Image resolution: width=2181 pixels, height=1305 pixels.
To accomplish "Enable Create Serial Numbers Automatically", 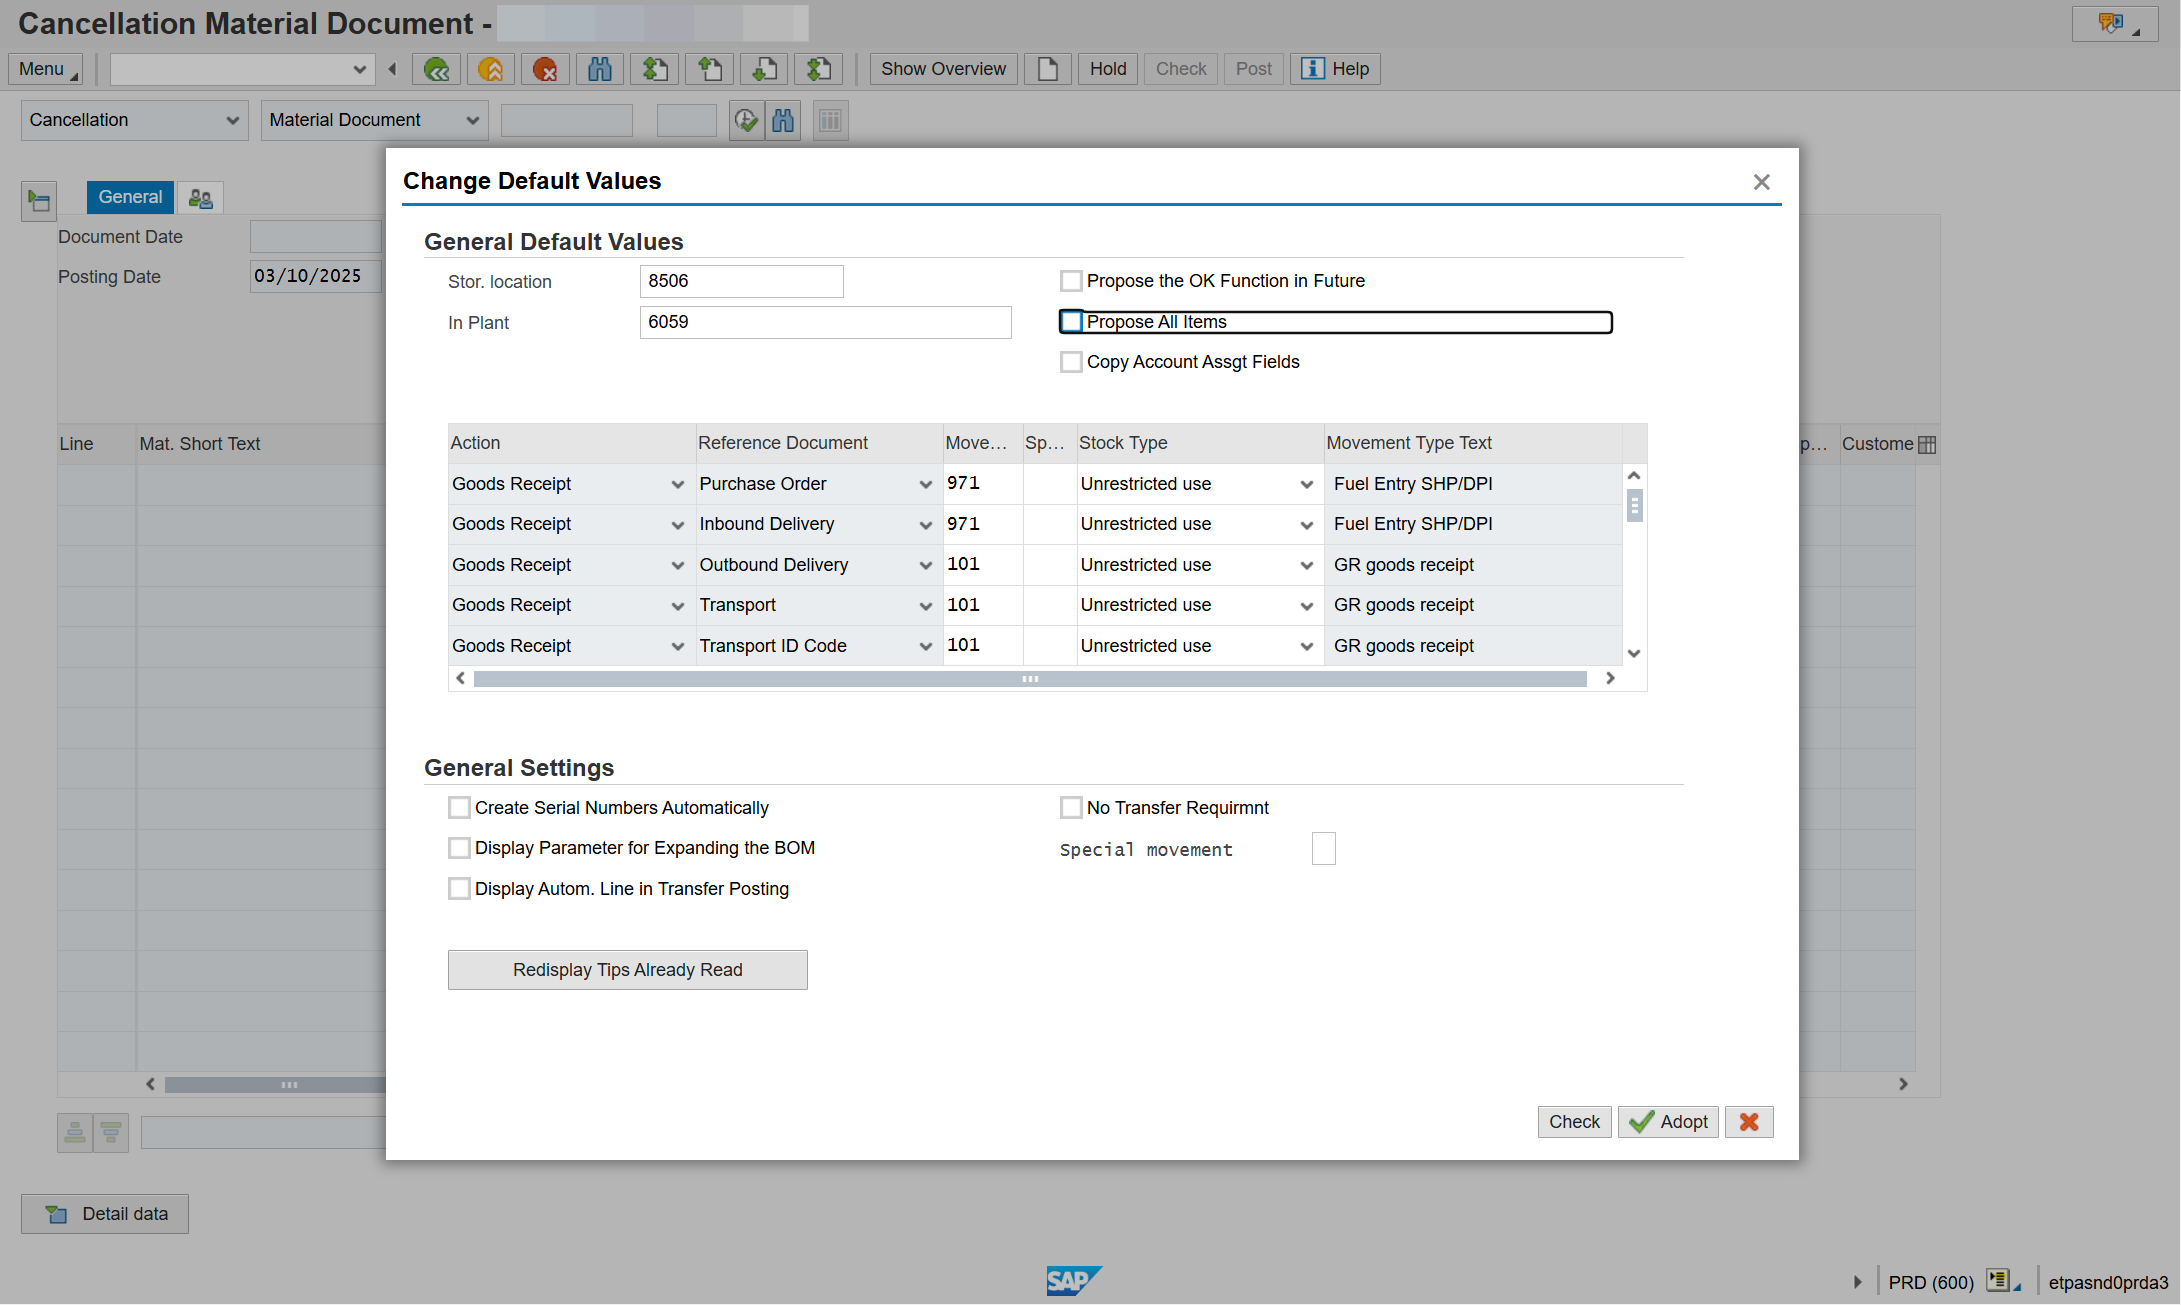I will (x=459, y=808).
